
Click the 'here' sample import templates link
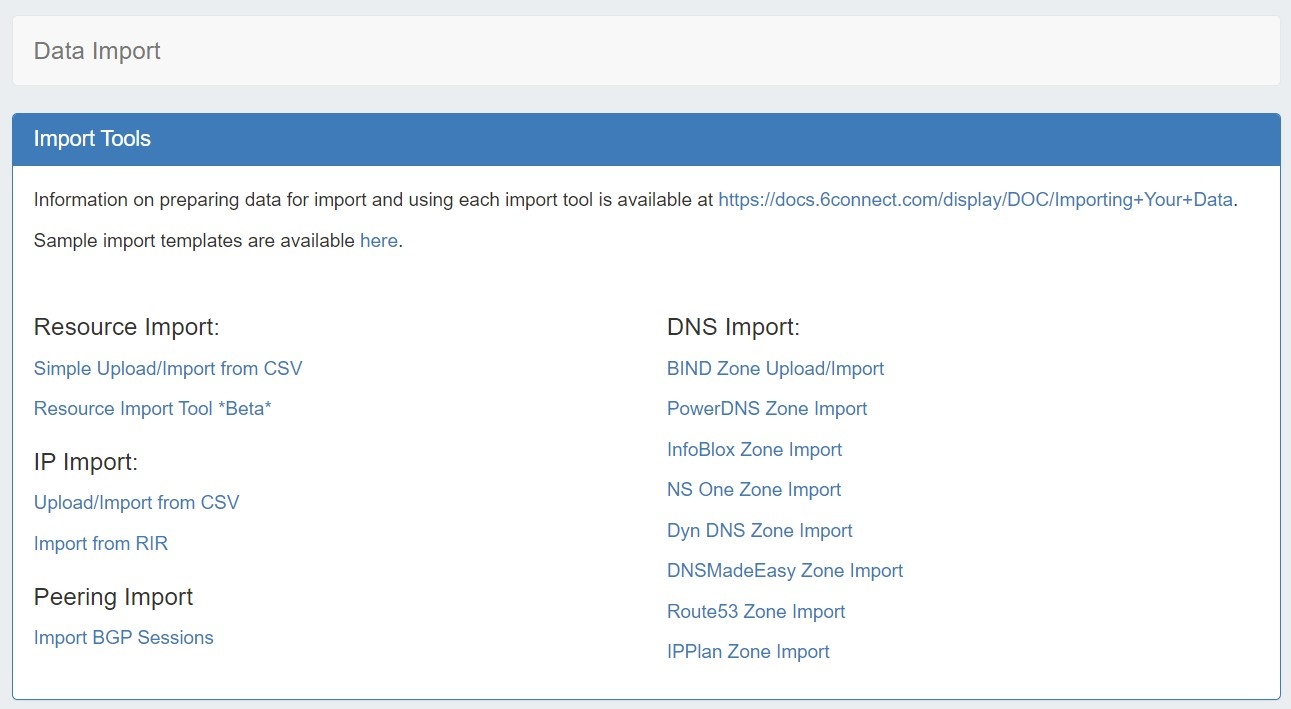click(x=378, y=240)
